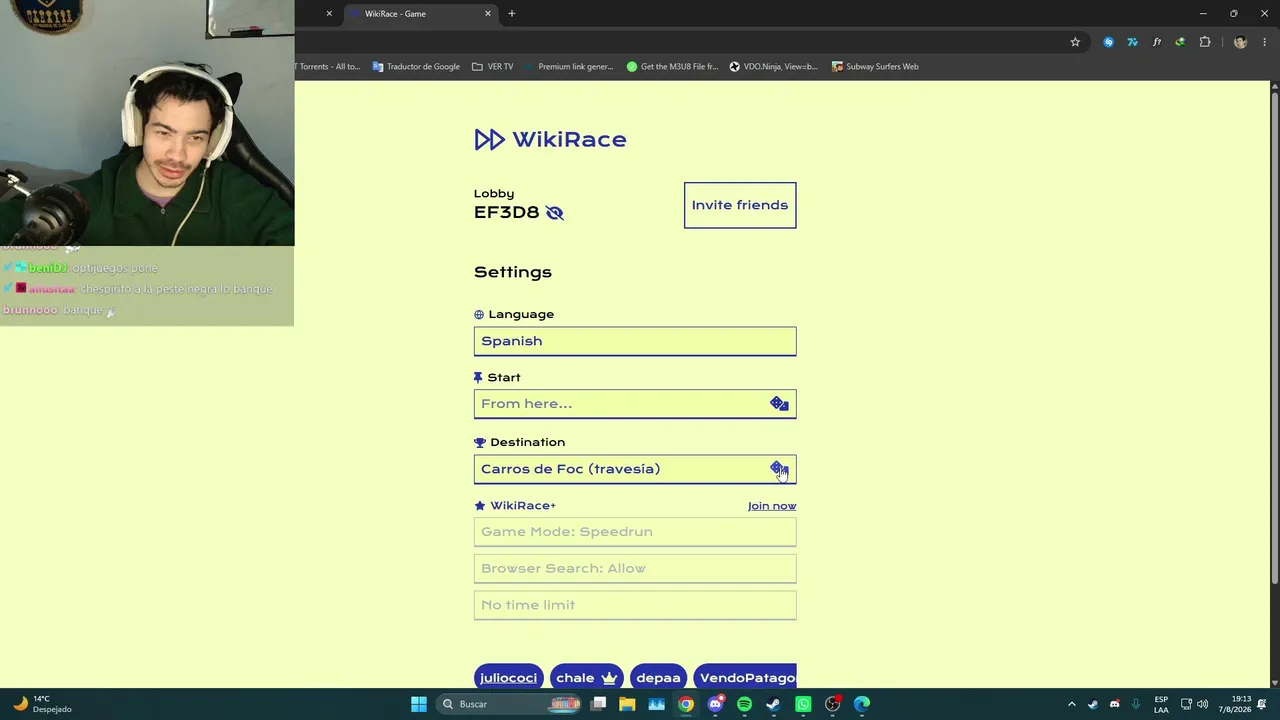Click the Steam icon in the system tray
1280x720 pixels.
pyautogui.click(x=1092, y=704)
